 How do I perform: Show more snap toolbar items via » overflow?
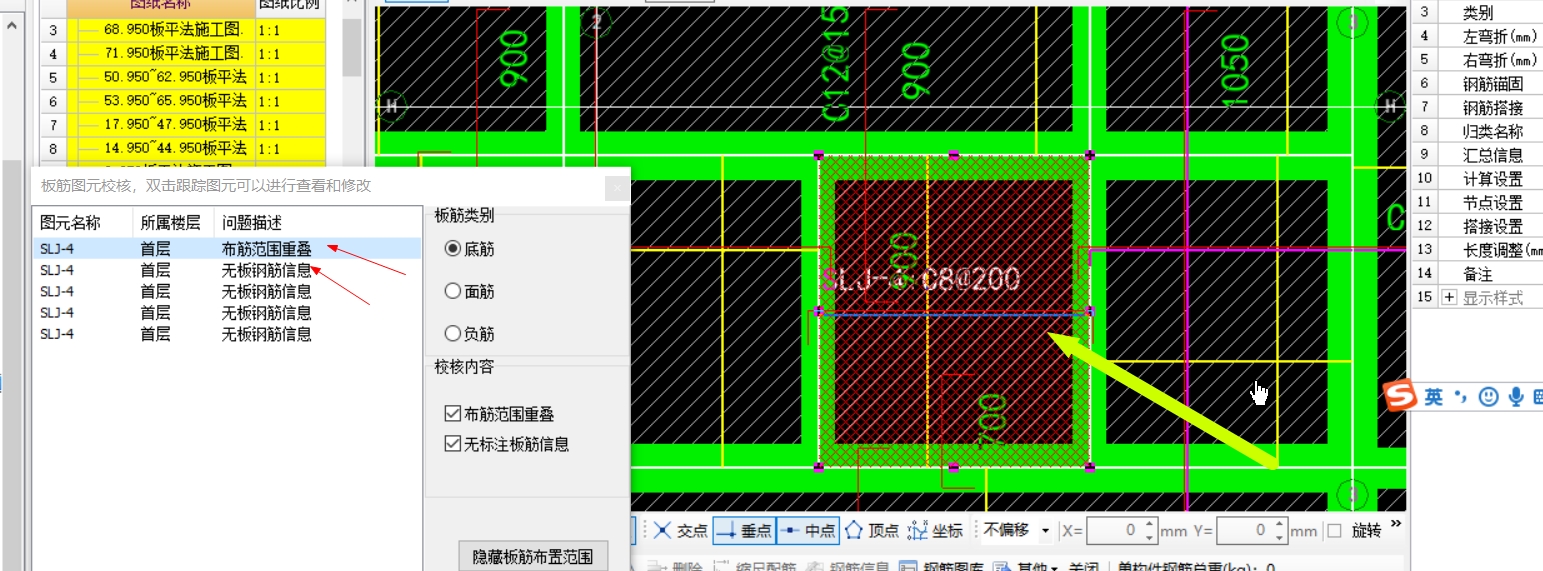(x=1396, y=524)
